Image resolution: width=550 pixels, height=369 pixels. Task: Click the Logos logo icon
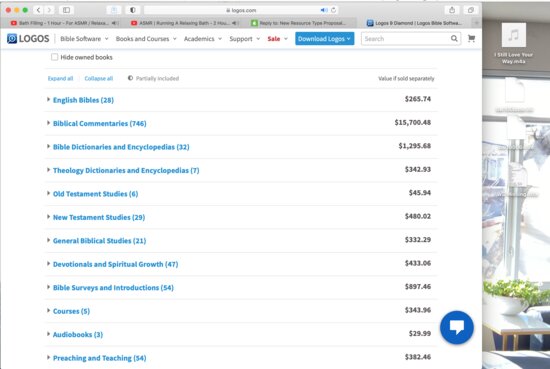12,39
